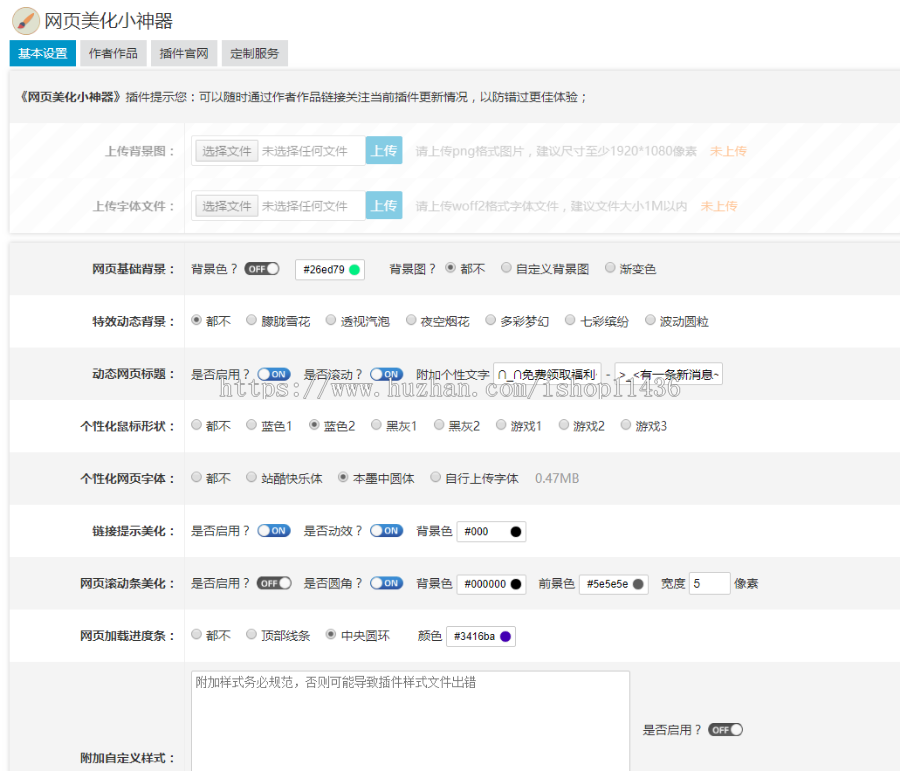Toggle the 是否圆角 switch for scrollbar
Screen dimensions: 900x771
[386, 583]
